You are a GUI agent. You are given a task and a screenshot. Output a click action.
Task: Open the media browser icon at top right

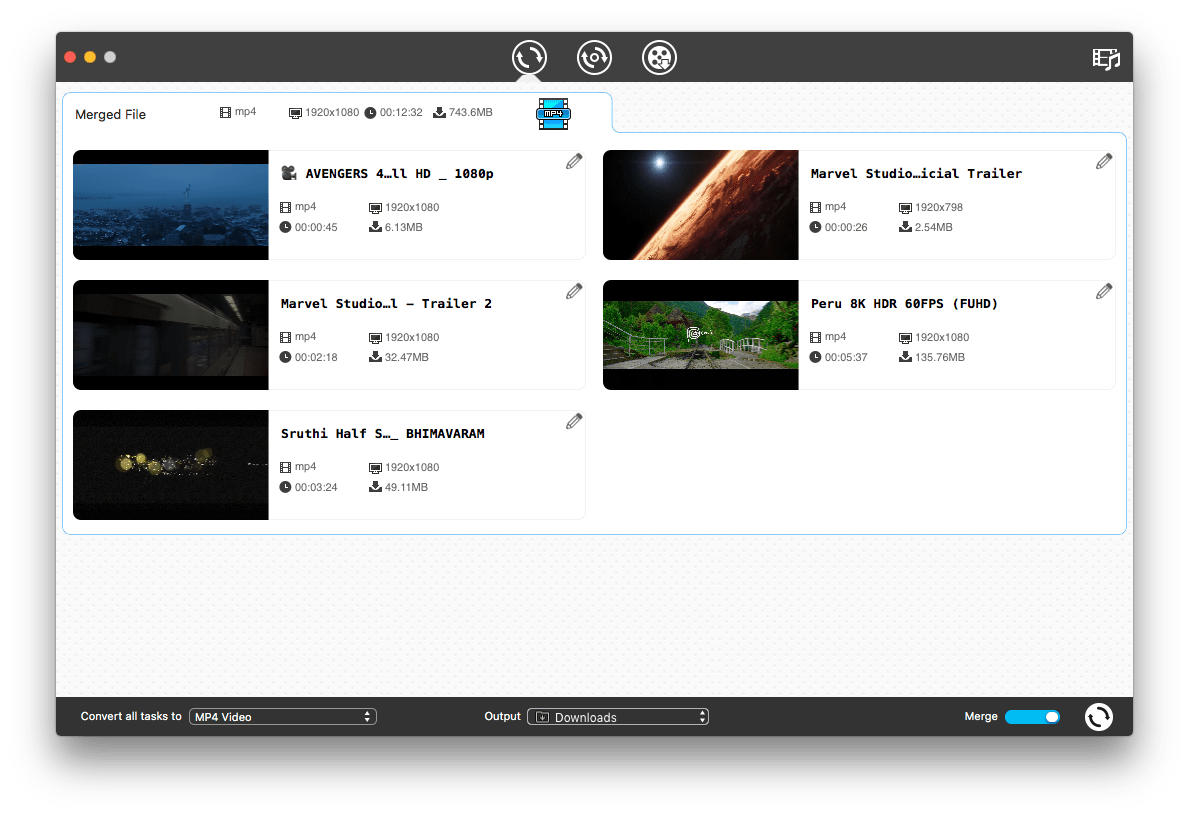(x=1106, y=58)
